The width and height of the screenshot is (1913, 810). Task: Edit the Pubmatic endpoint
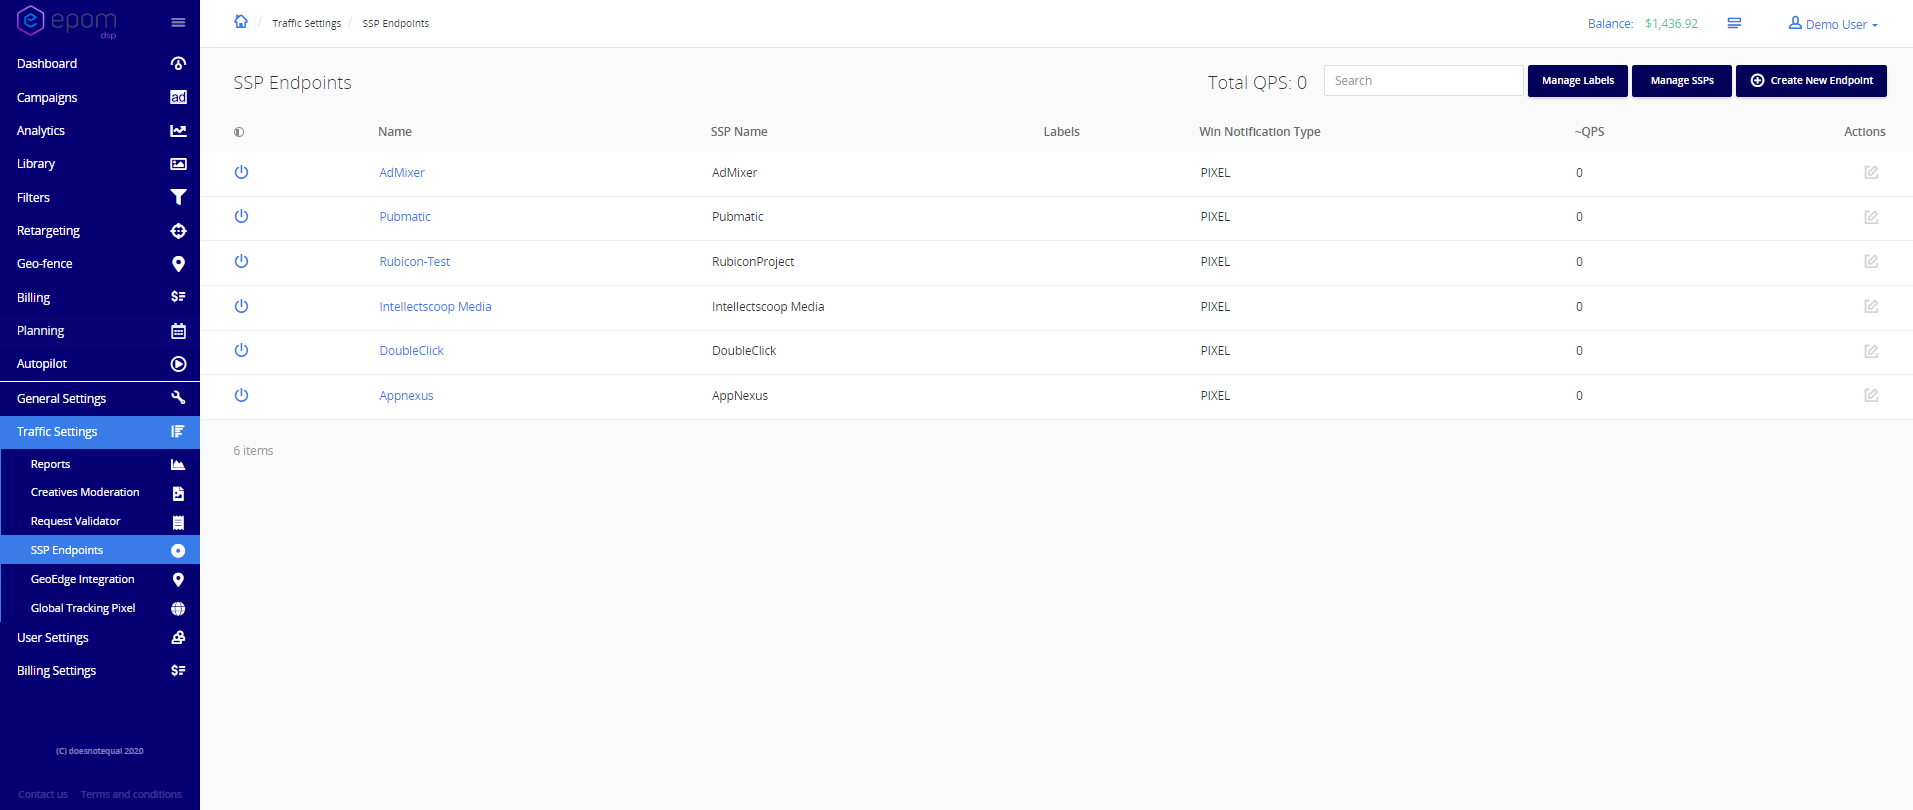(1871, 217)
